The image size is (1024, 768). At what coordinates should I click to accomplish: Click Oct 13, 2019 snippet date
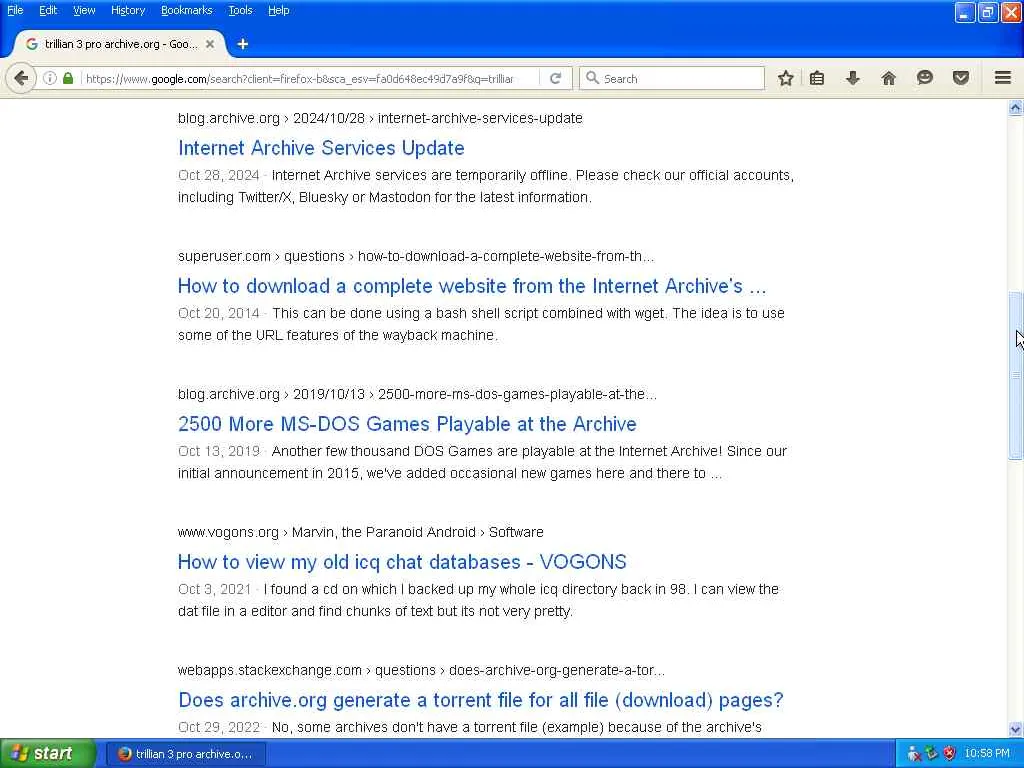tap(219, 451)
